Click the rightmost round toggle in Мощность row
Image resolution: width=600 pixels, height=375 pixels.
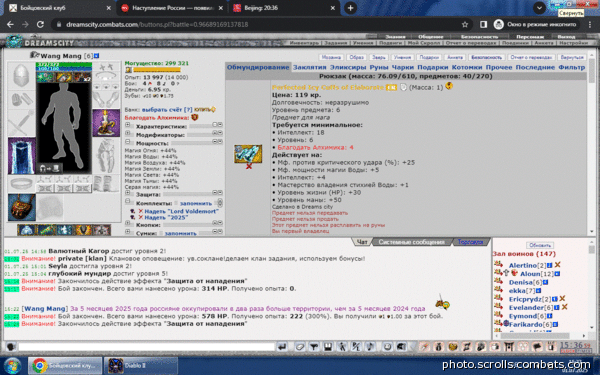220,142
